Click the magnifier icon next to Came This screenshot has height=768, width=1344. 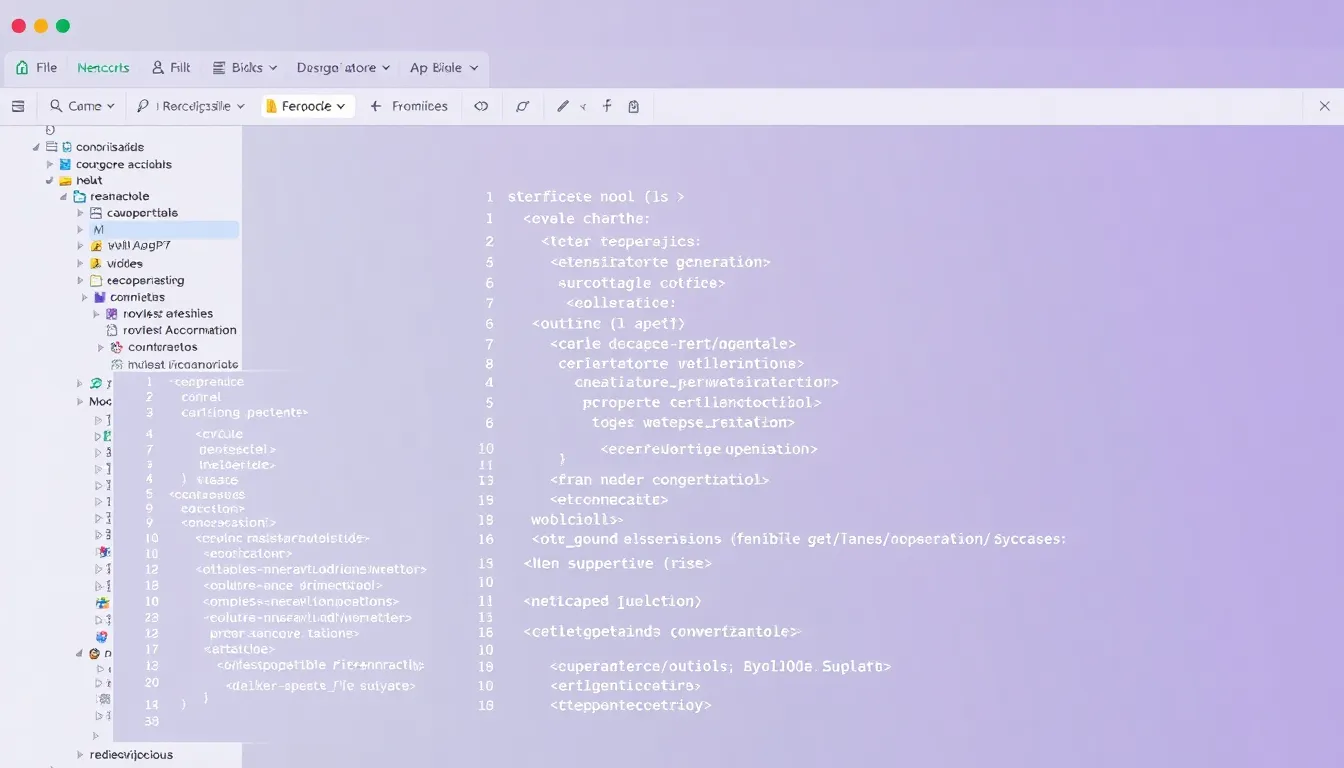(56, 106)
